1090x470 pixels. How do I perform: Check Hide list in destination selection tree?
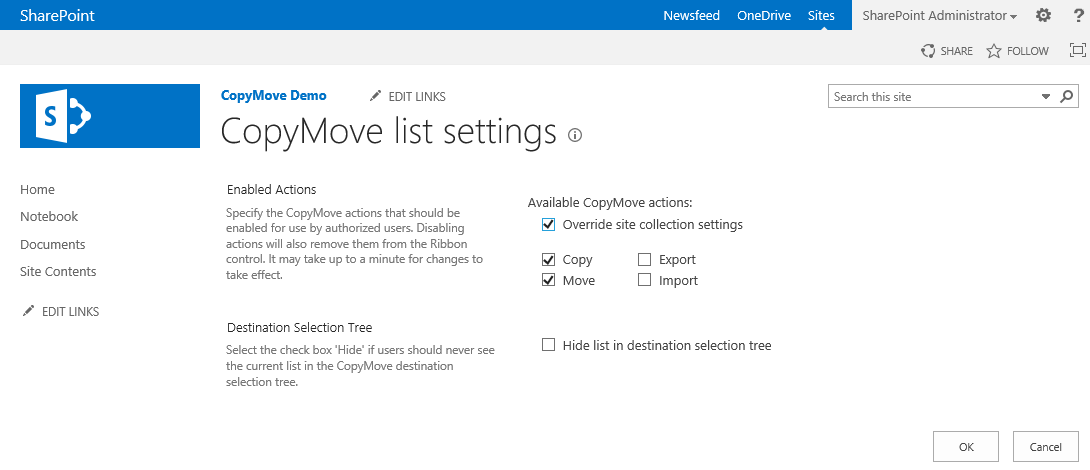pyautogui.click(x=548, y=345)
